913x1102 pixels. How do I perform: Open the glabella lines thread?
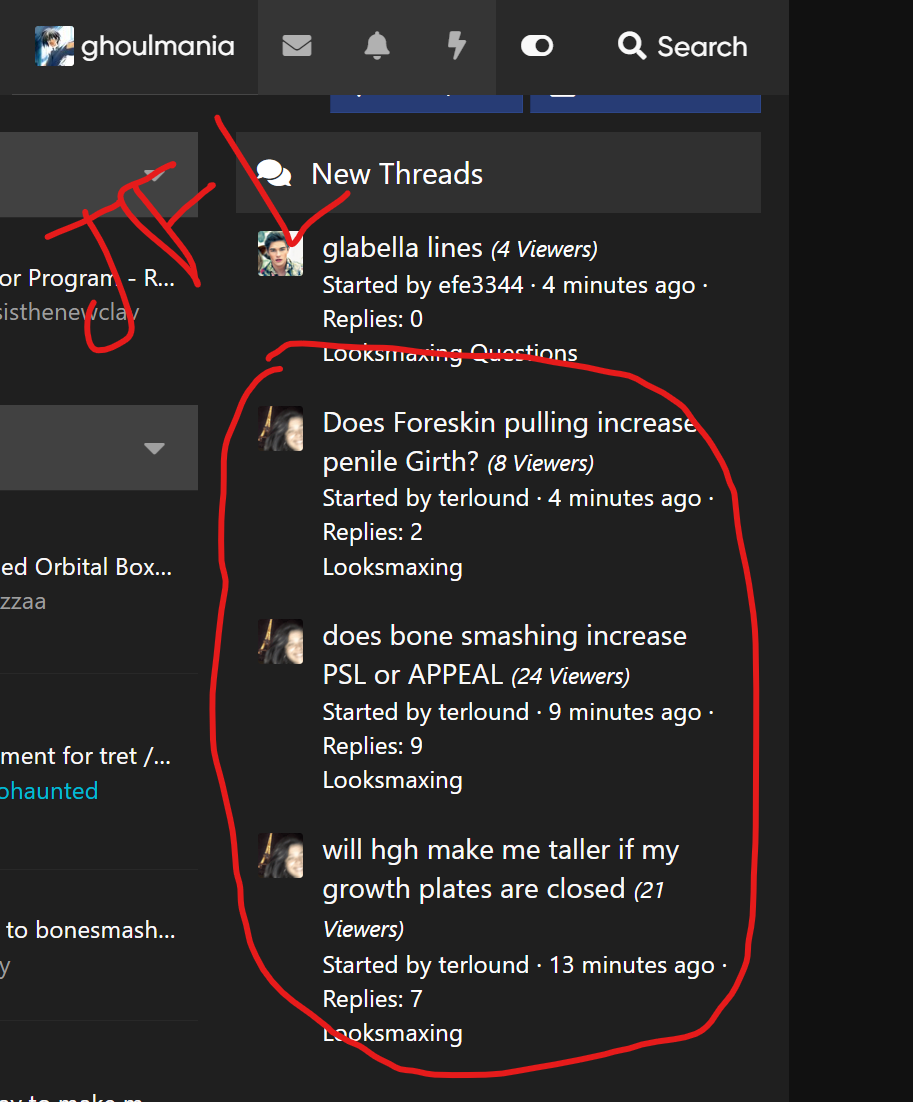point(403,248)
